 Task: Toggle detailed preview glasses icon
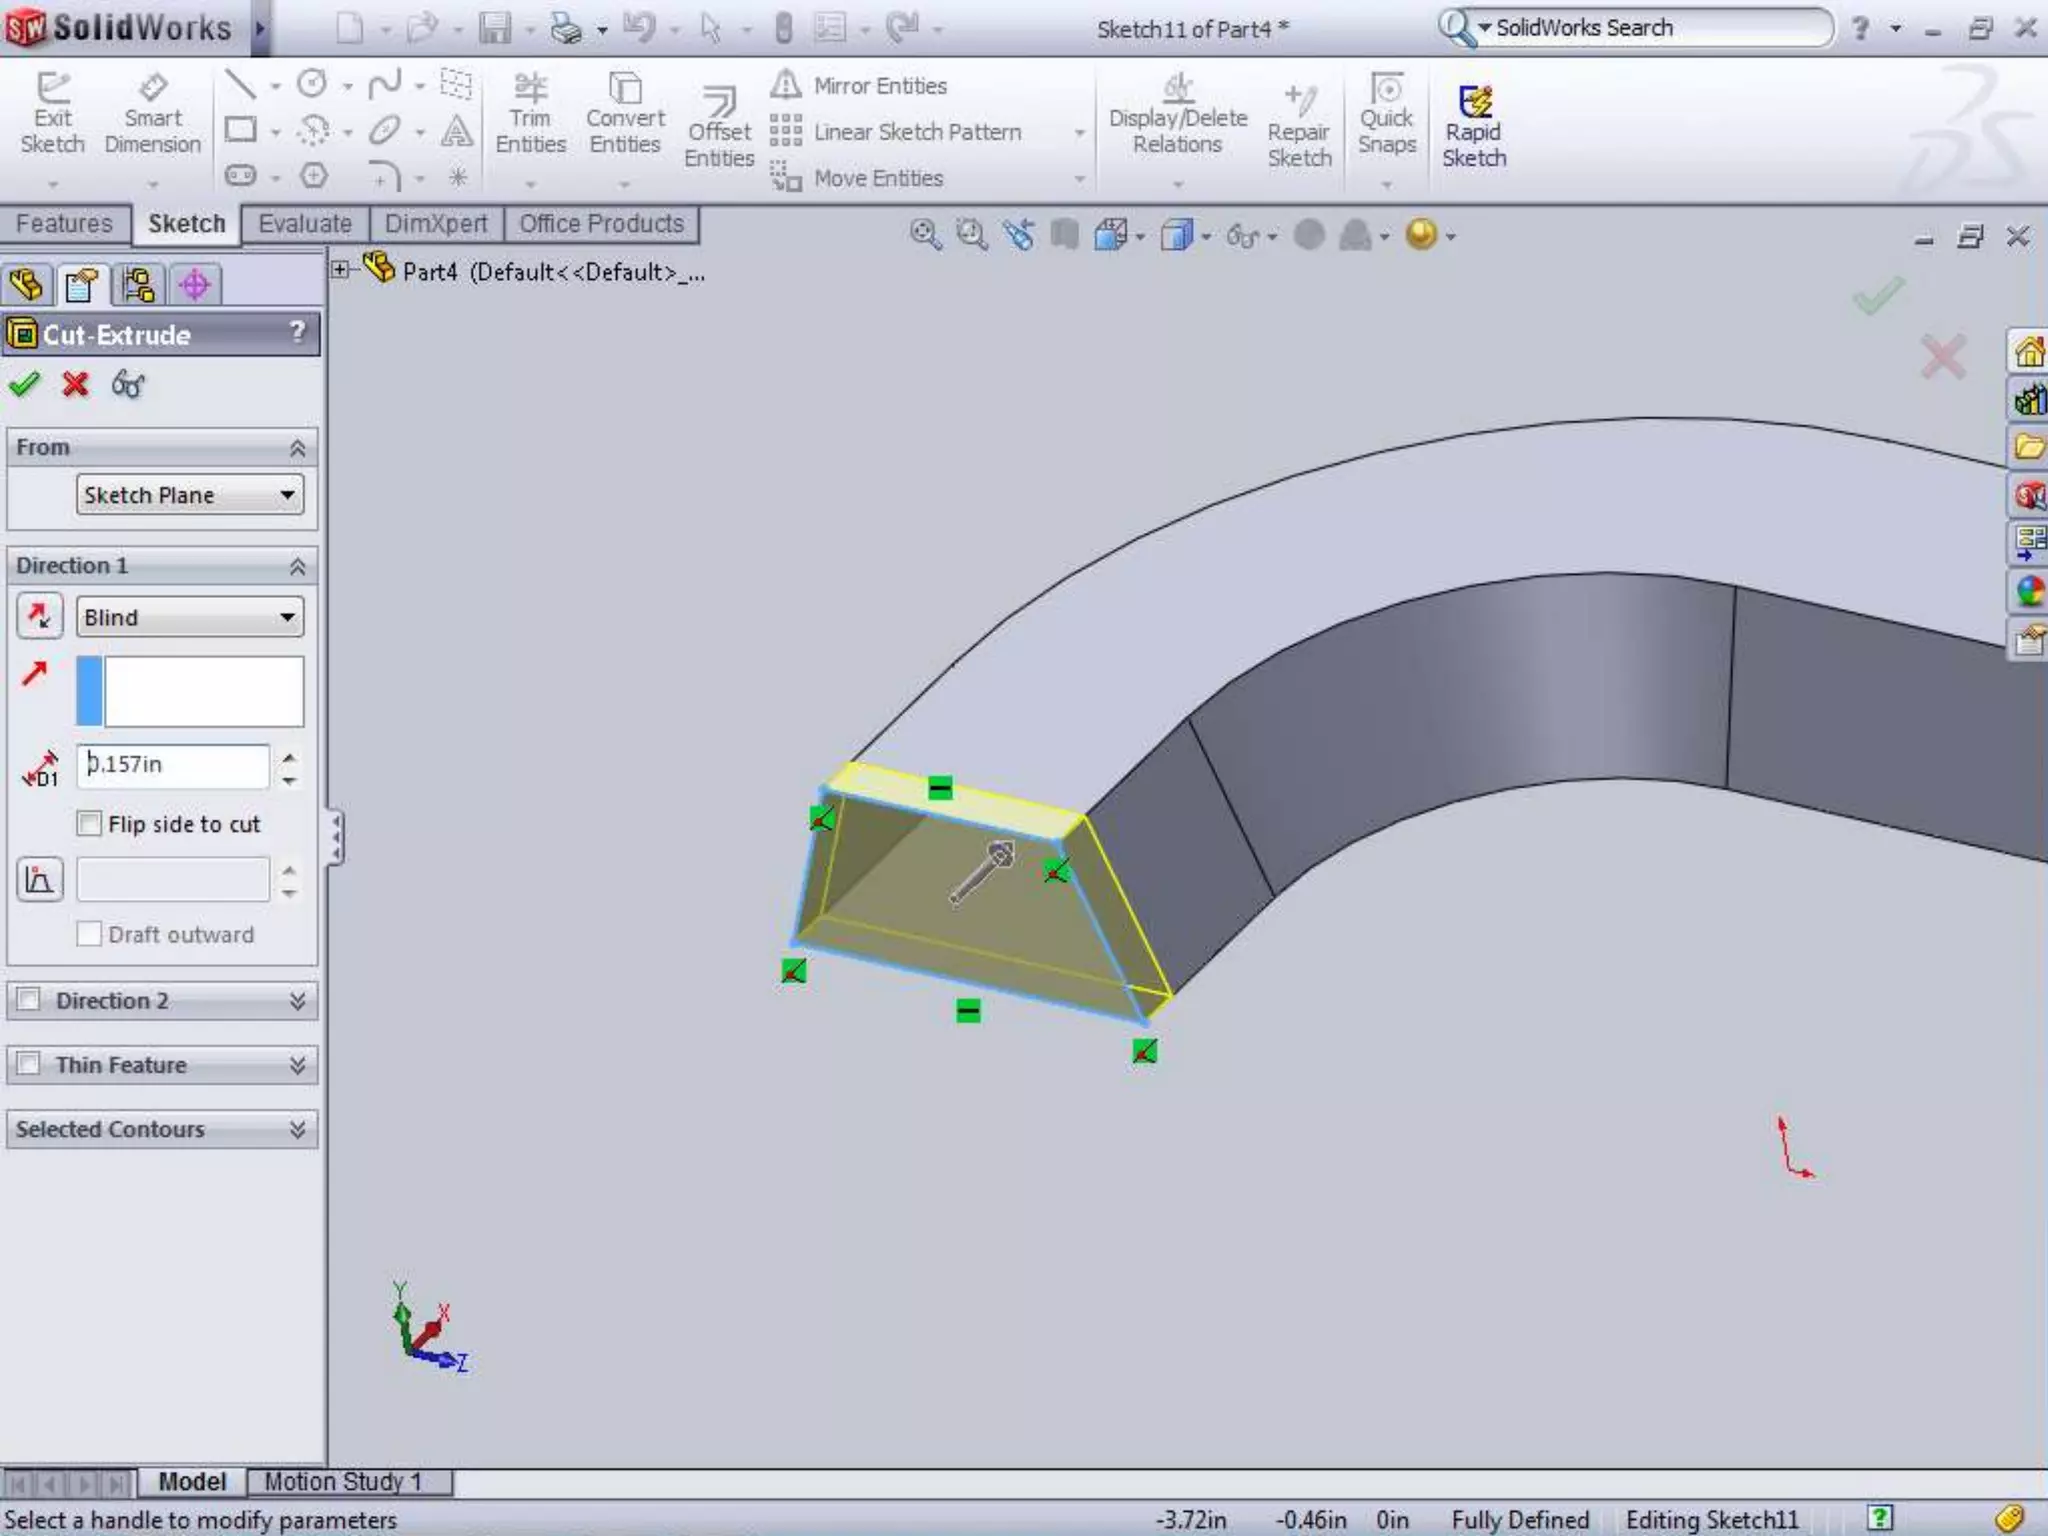pyautogui.click(x=128, y=384)
